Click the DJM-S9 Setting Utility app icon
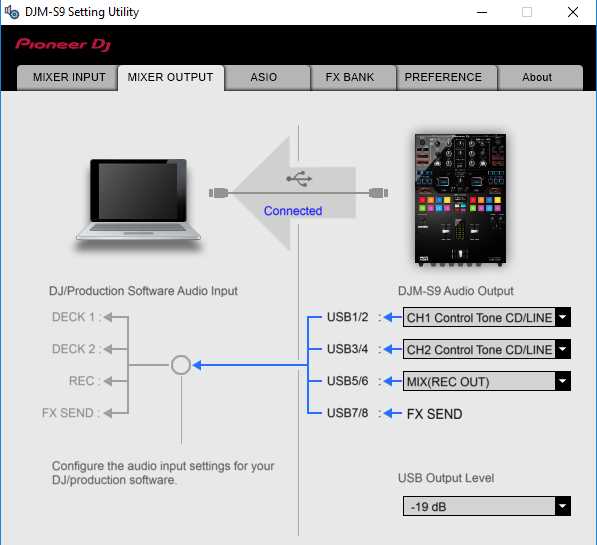 12,12
